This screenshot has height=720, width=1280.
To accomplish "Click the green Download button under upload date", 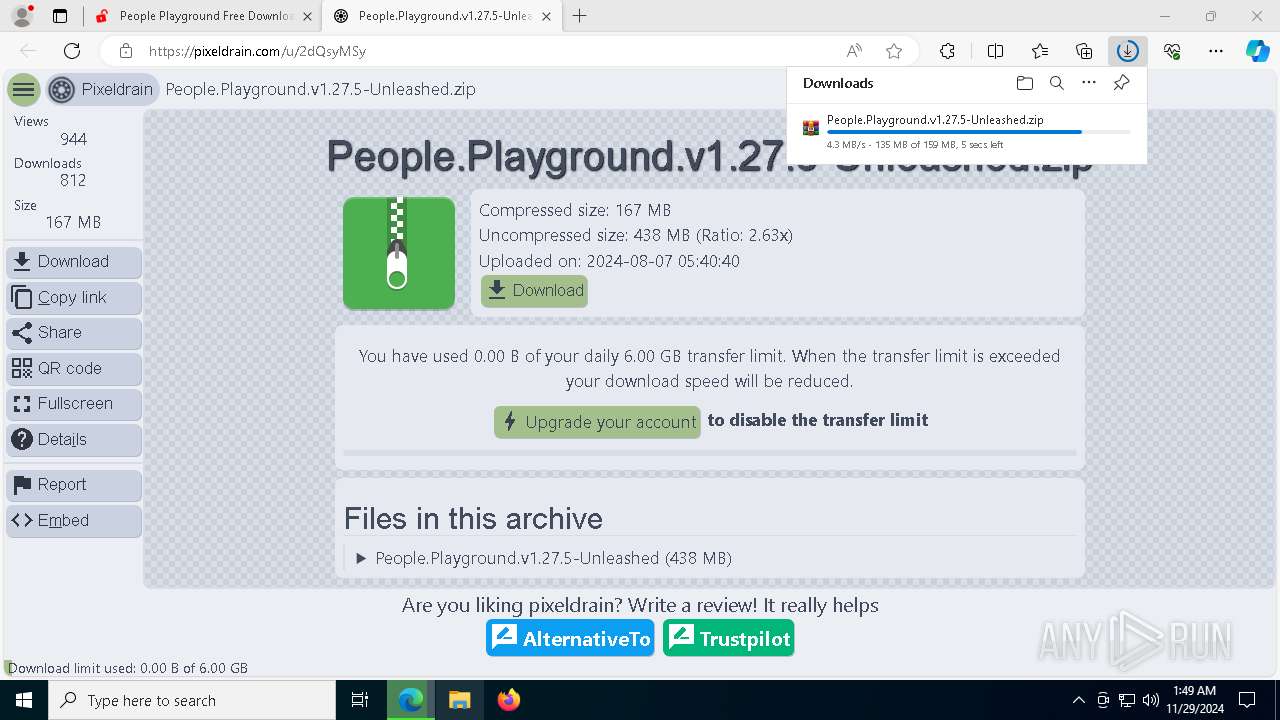I will (534, 291).
